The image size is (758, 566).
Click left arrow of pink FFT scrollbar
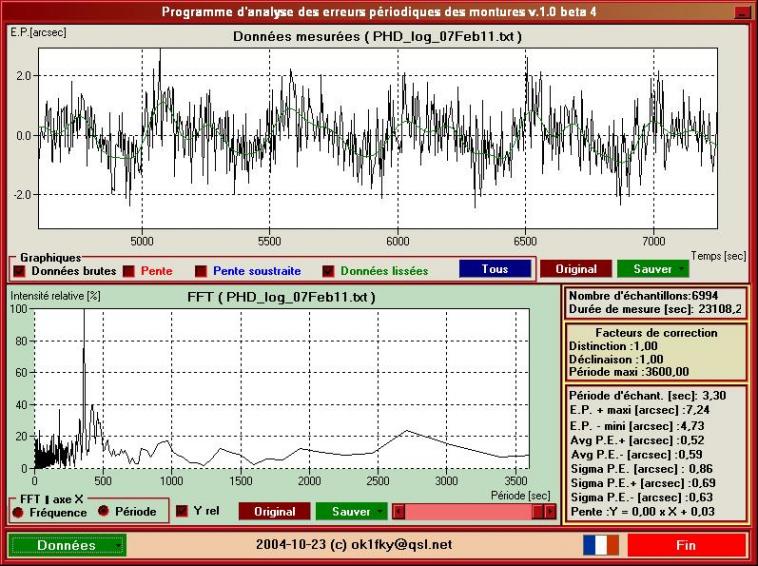398,511
